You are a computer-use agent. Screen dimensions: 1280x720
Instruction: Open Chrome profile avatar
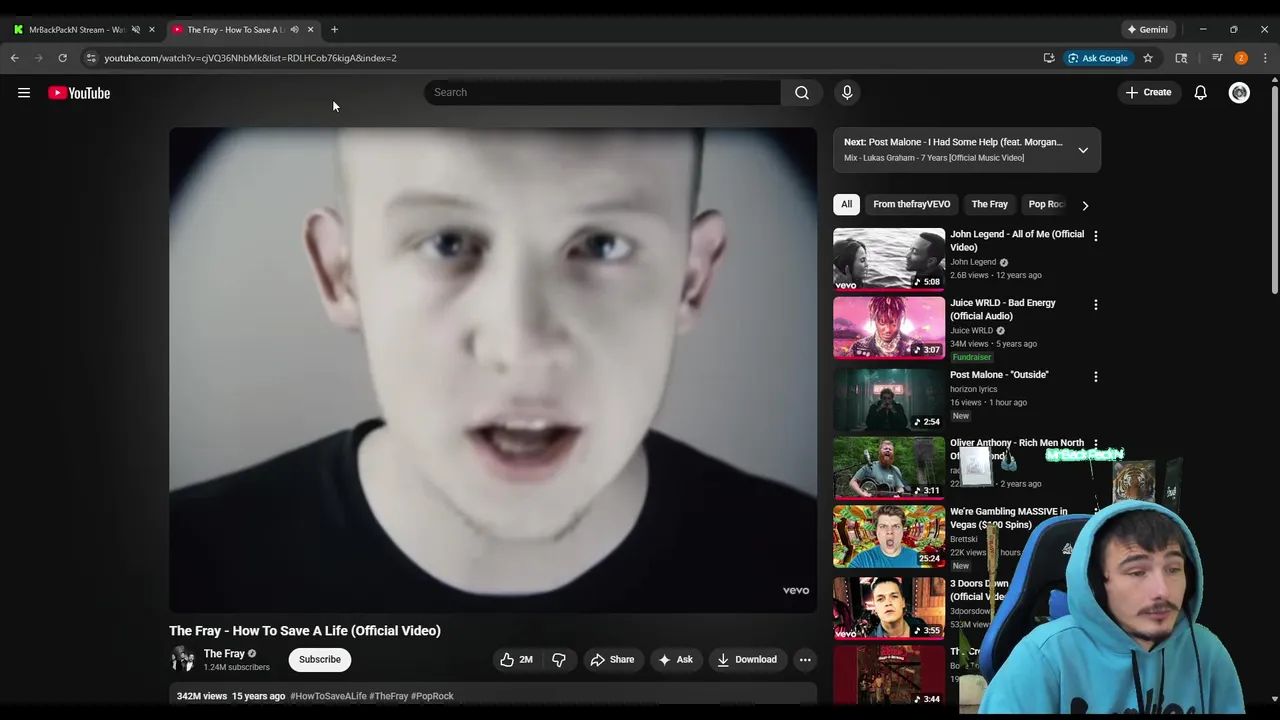coord(1241,58)
